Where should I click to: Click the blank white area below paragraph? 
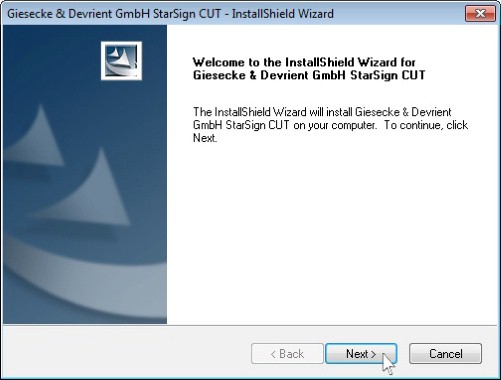[x=332, y=233]
